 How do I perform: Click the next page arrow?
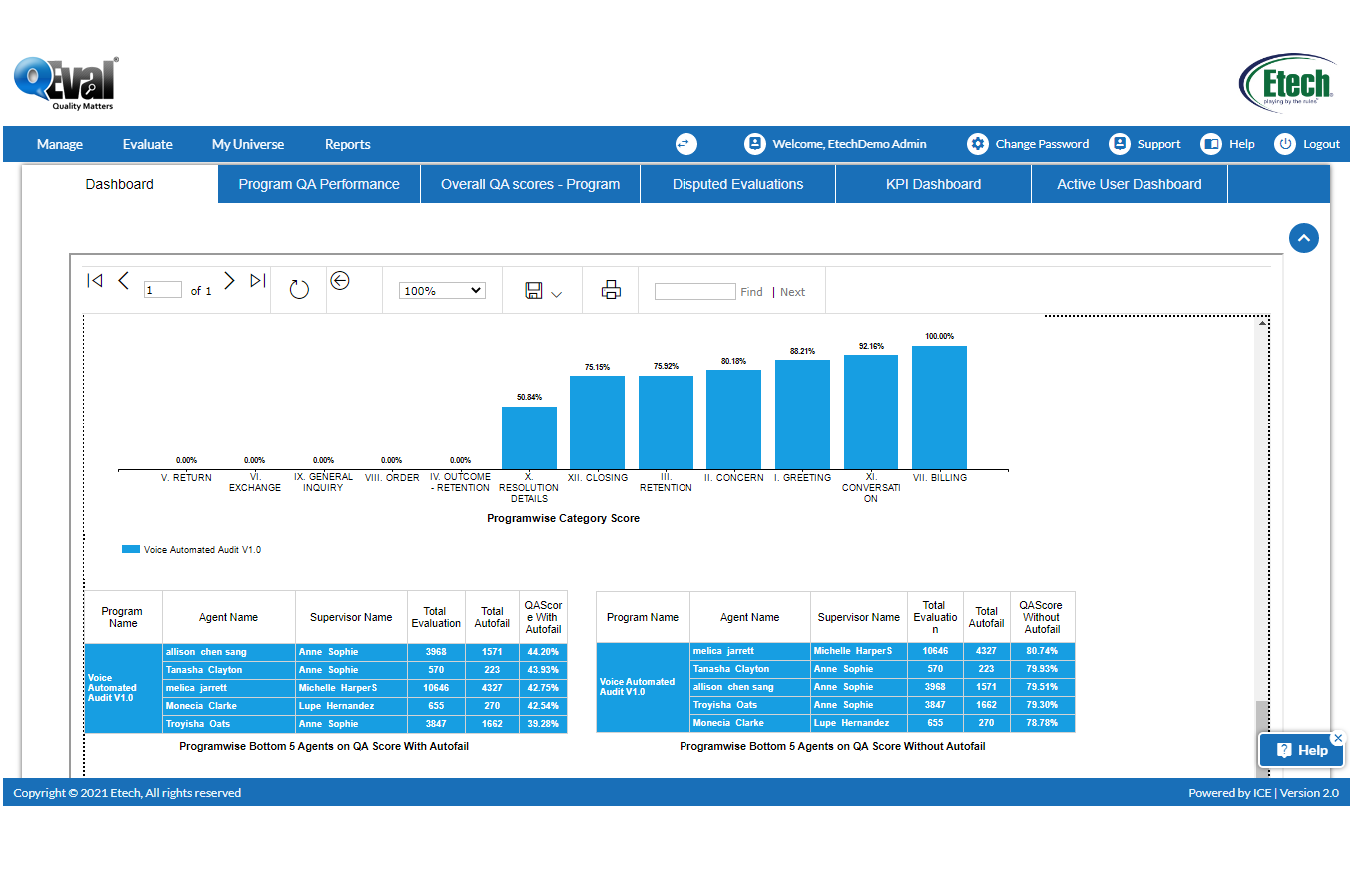coord(229,281)
